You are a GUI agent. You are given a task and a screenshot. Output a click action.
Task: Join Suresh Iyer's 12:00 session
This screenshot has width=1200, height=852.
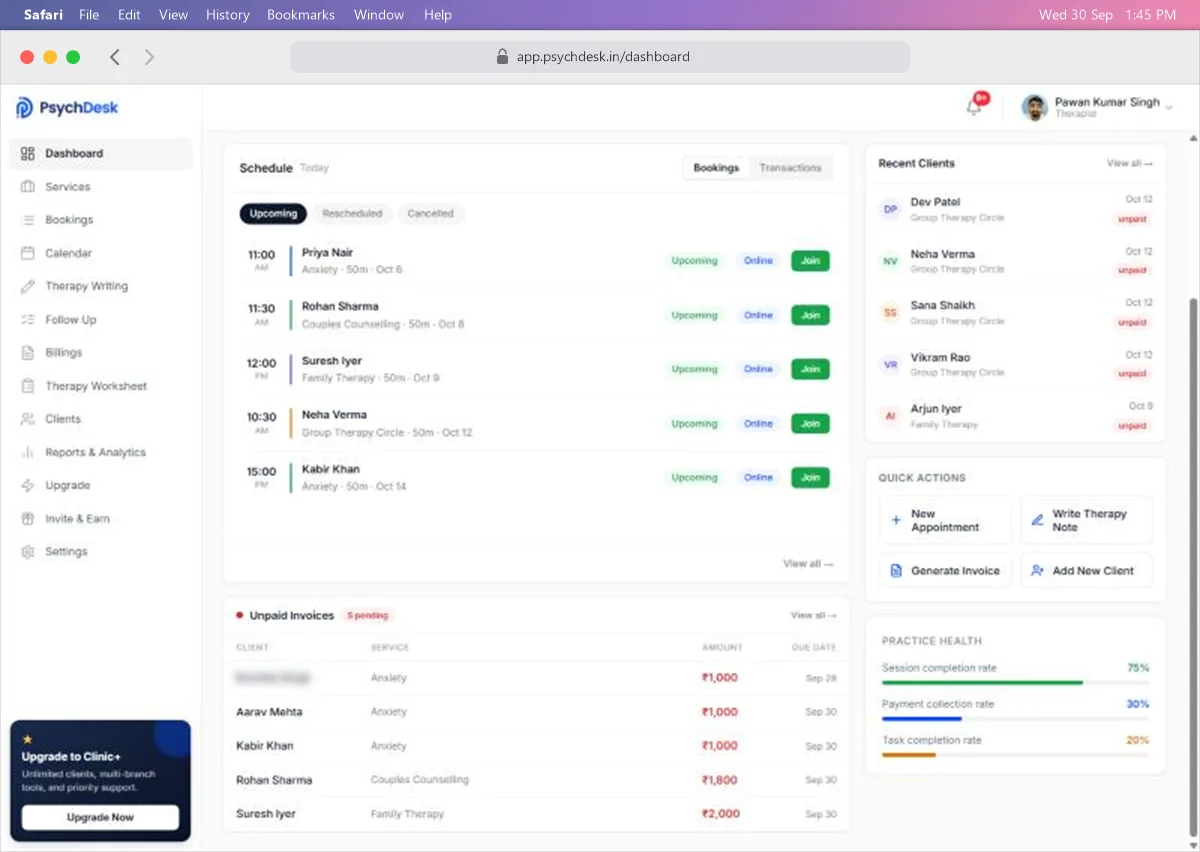(810, 369)
